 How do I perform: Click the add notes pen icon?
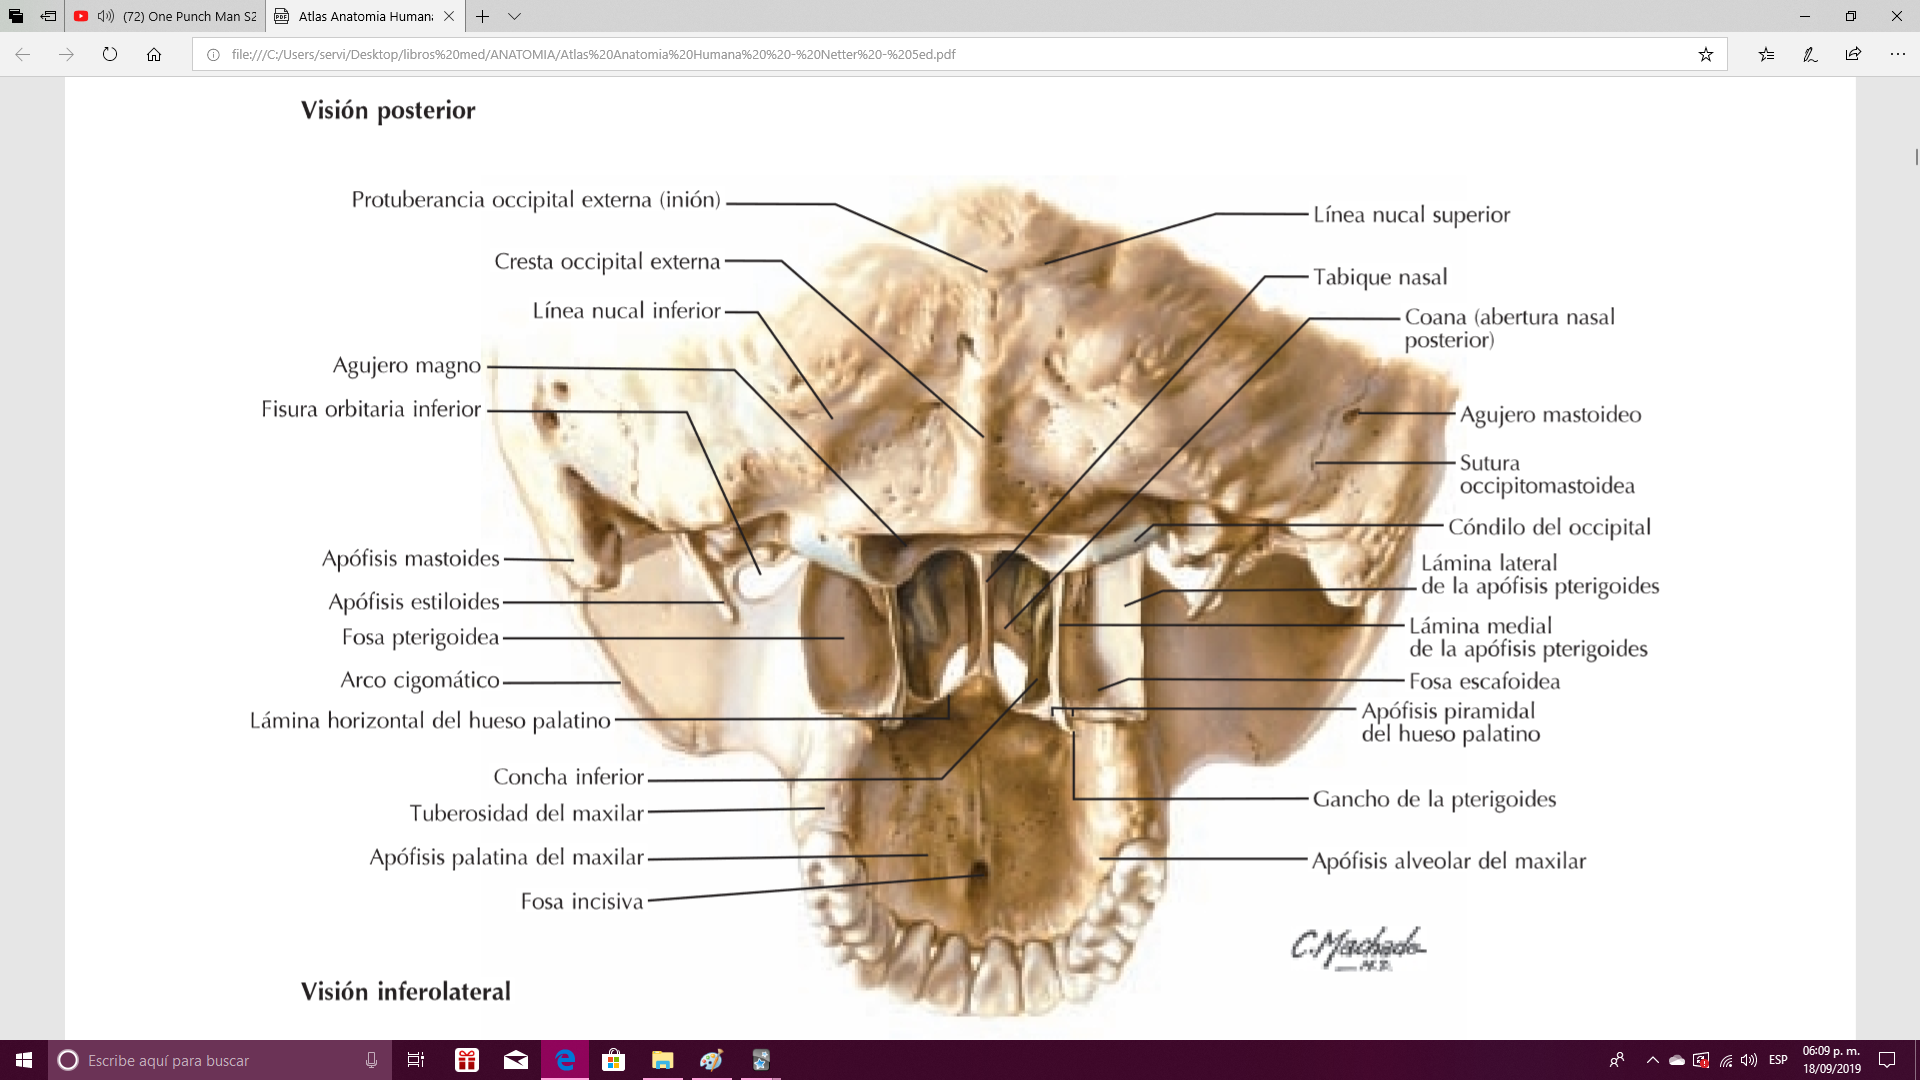(1810, 54)
